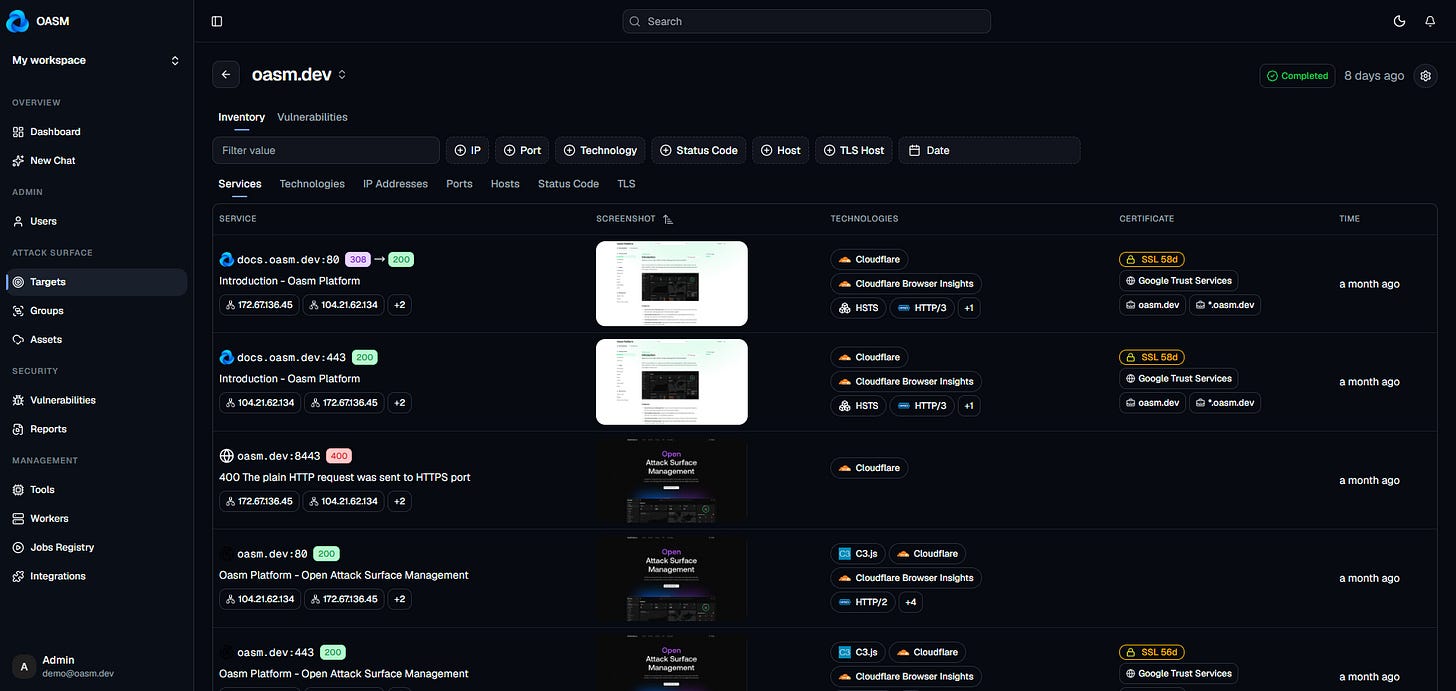Open docs.oasm.dev:443 service link
Image resolution: width=1456 pixels, height=691 pixels.
291,357
